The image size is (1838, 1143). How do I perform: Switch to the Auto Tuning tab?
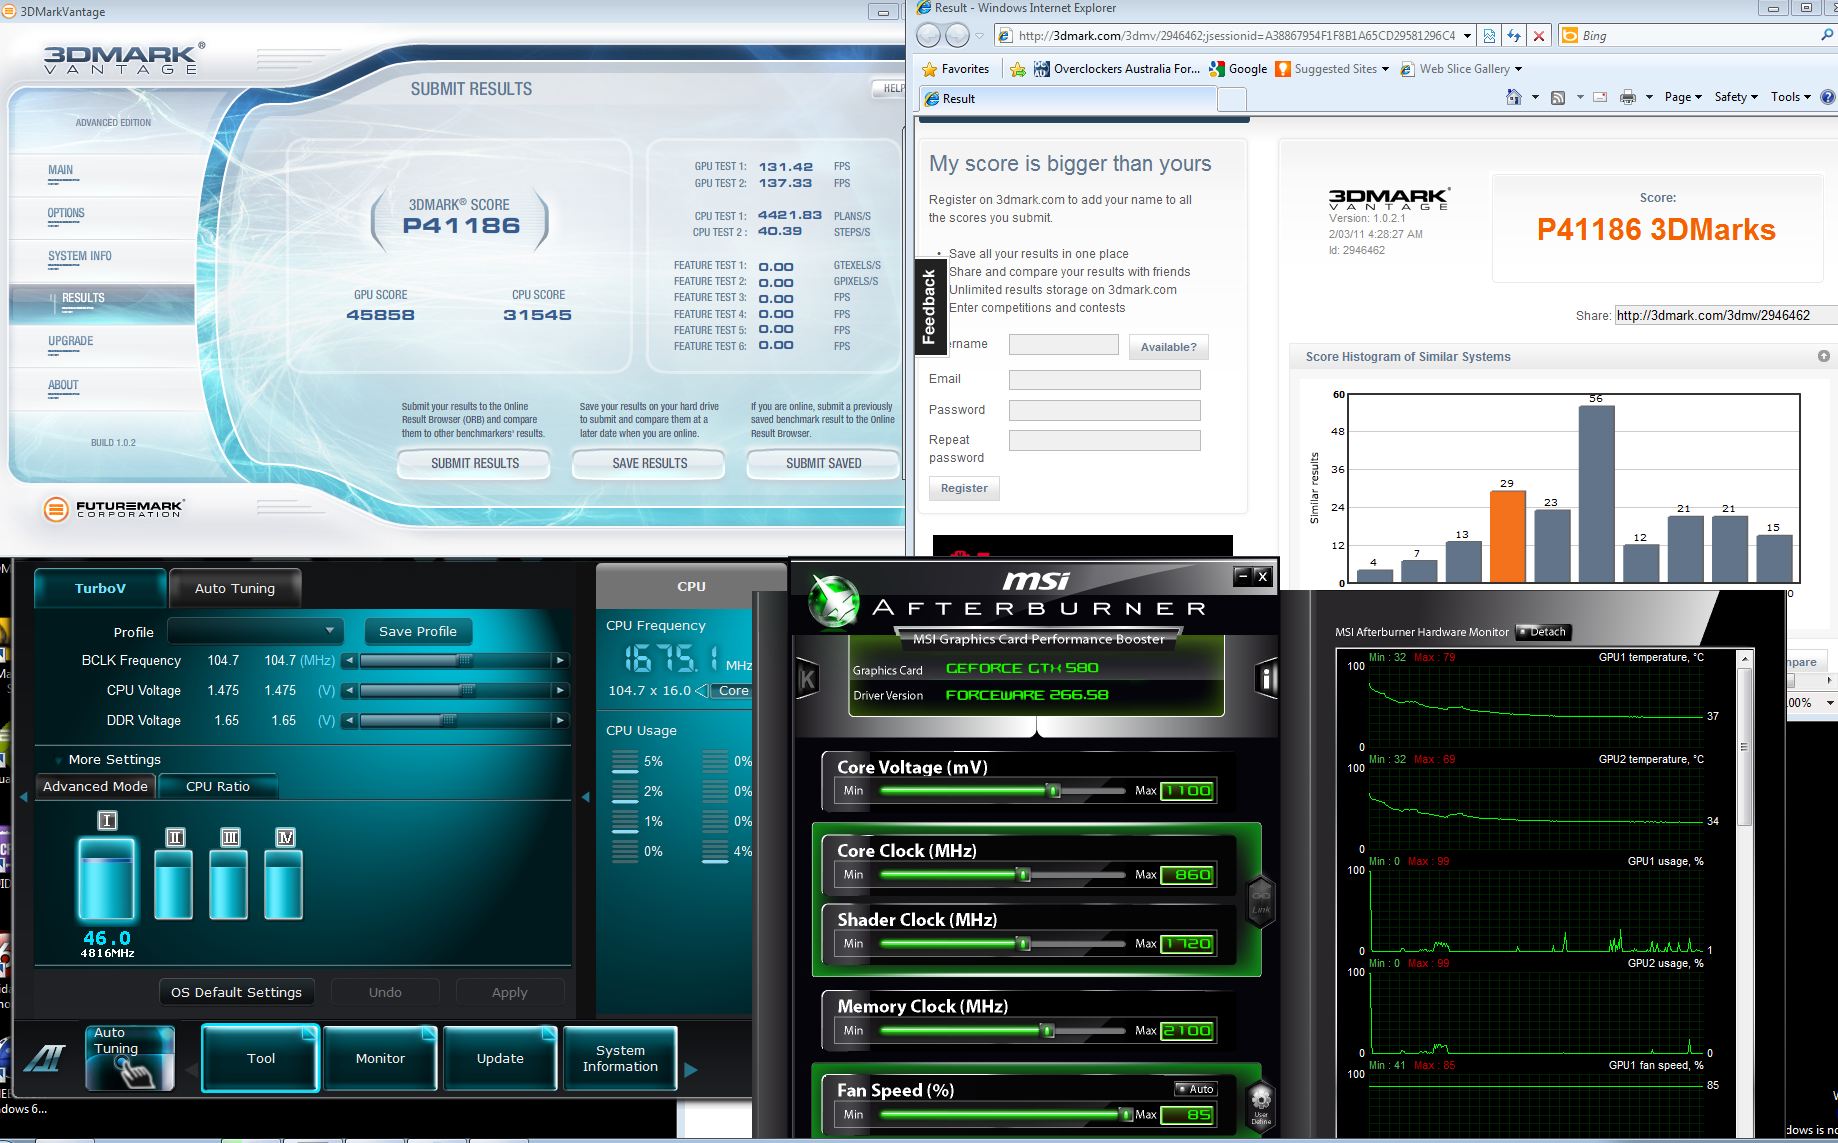235,588
